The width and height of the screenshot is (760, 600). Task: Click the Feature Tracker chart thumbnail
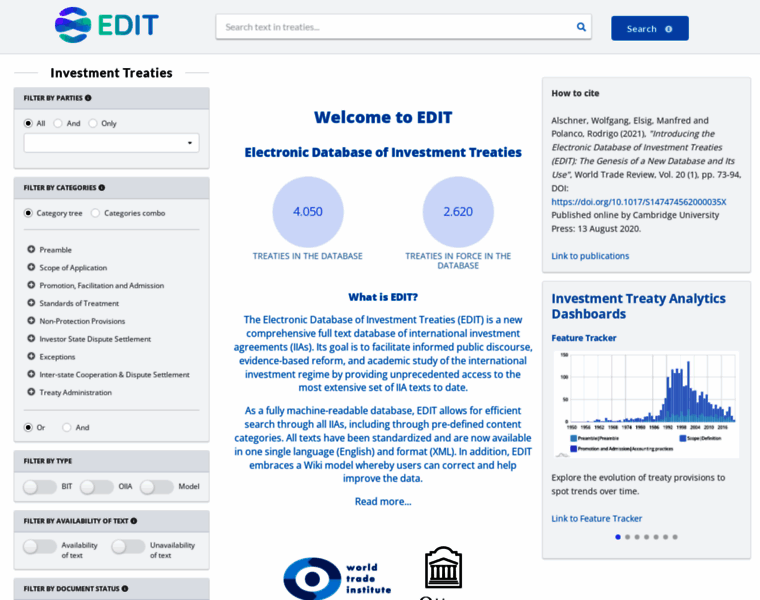[x=646, y=404]
